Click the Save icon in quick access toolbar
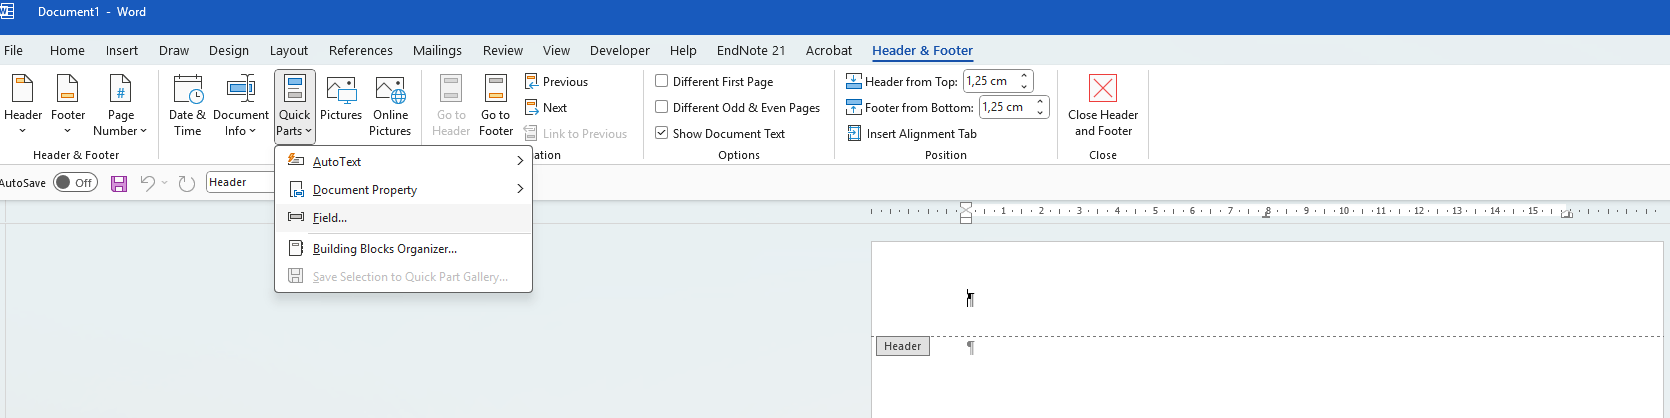1670x418 pixels. pyautogui.click(x=119, y=183)
